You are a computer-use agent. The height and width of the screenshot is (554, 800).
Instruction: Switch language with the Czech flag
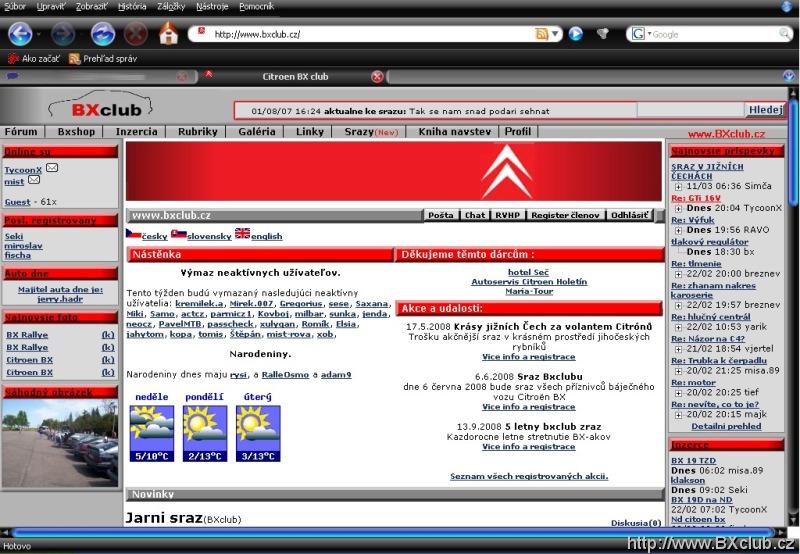click(133, 234)
